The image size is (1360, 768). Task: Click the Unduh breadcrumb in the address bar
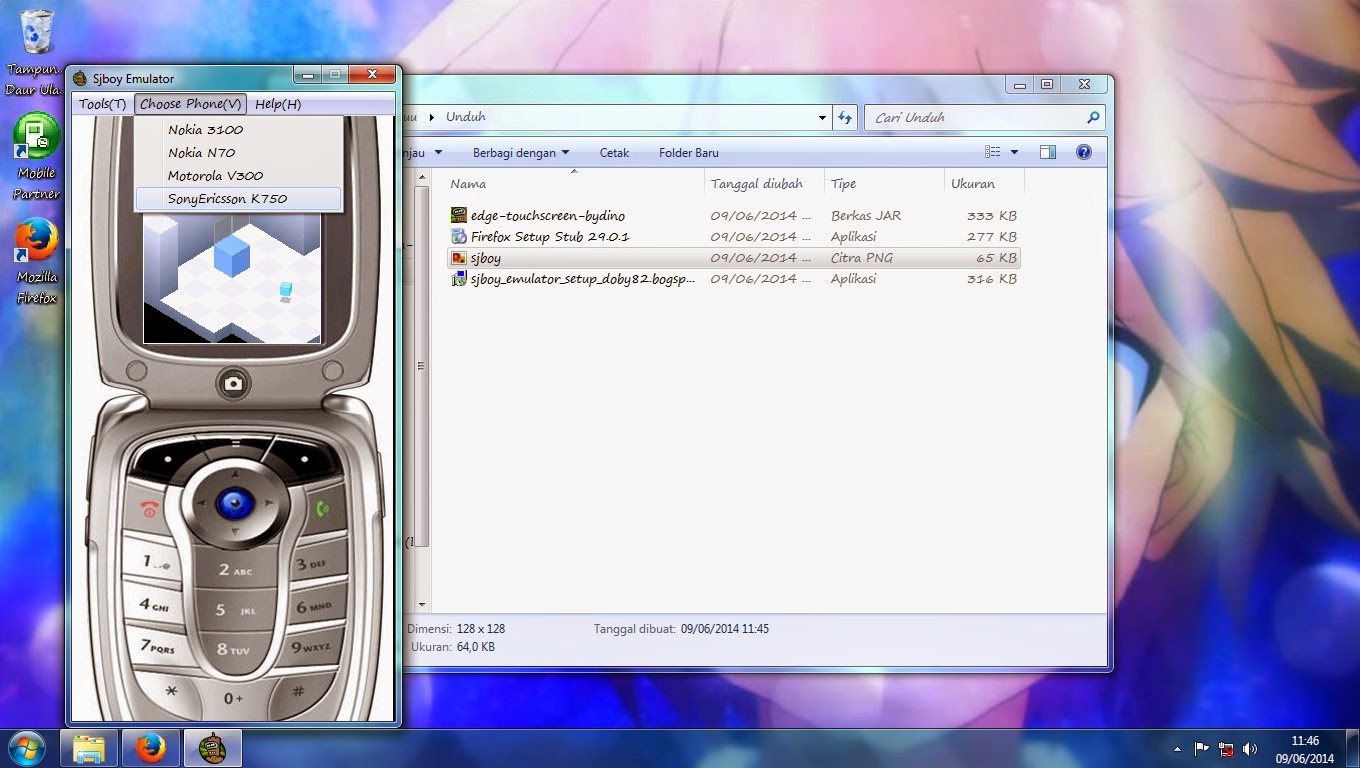[x=466, y=117]
